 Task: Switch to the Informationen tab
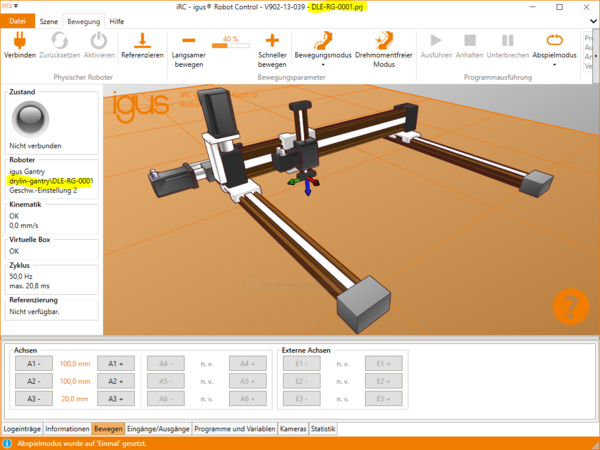tap(67, 429)
